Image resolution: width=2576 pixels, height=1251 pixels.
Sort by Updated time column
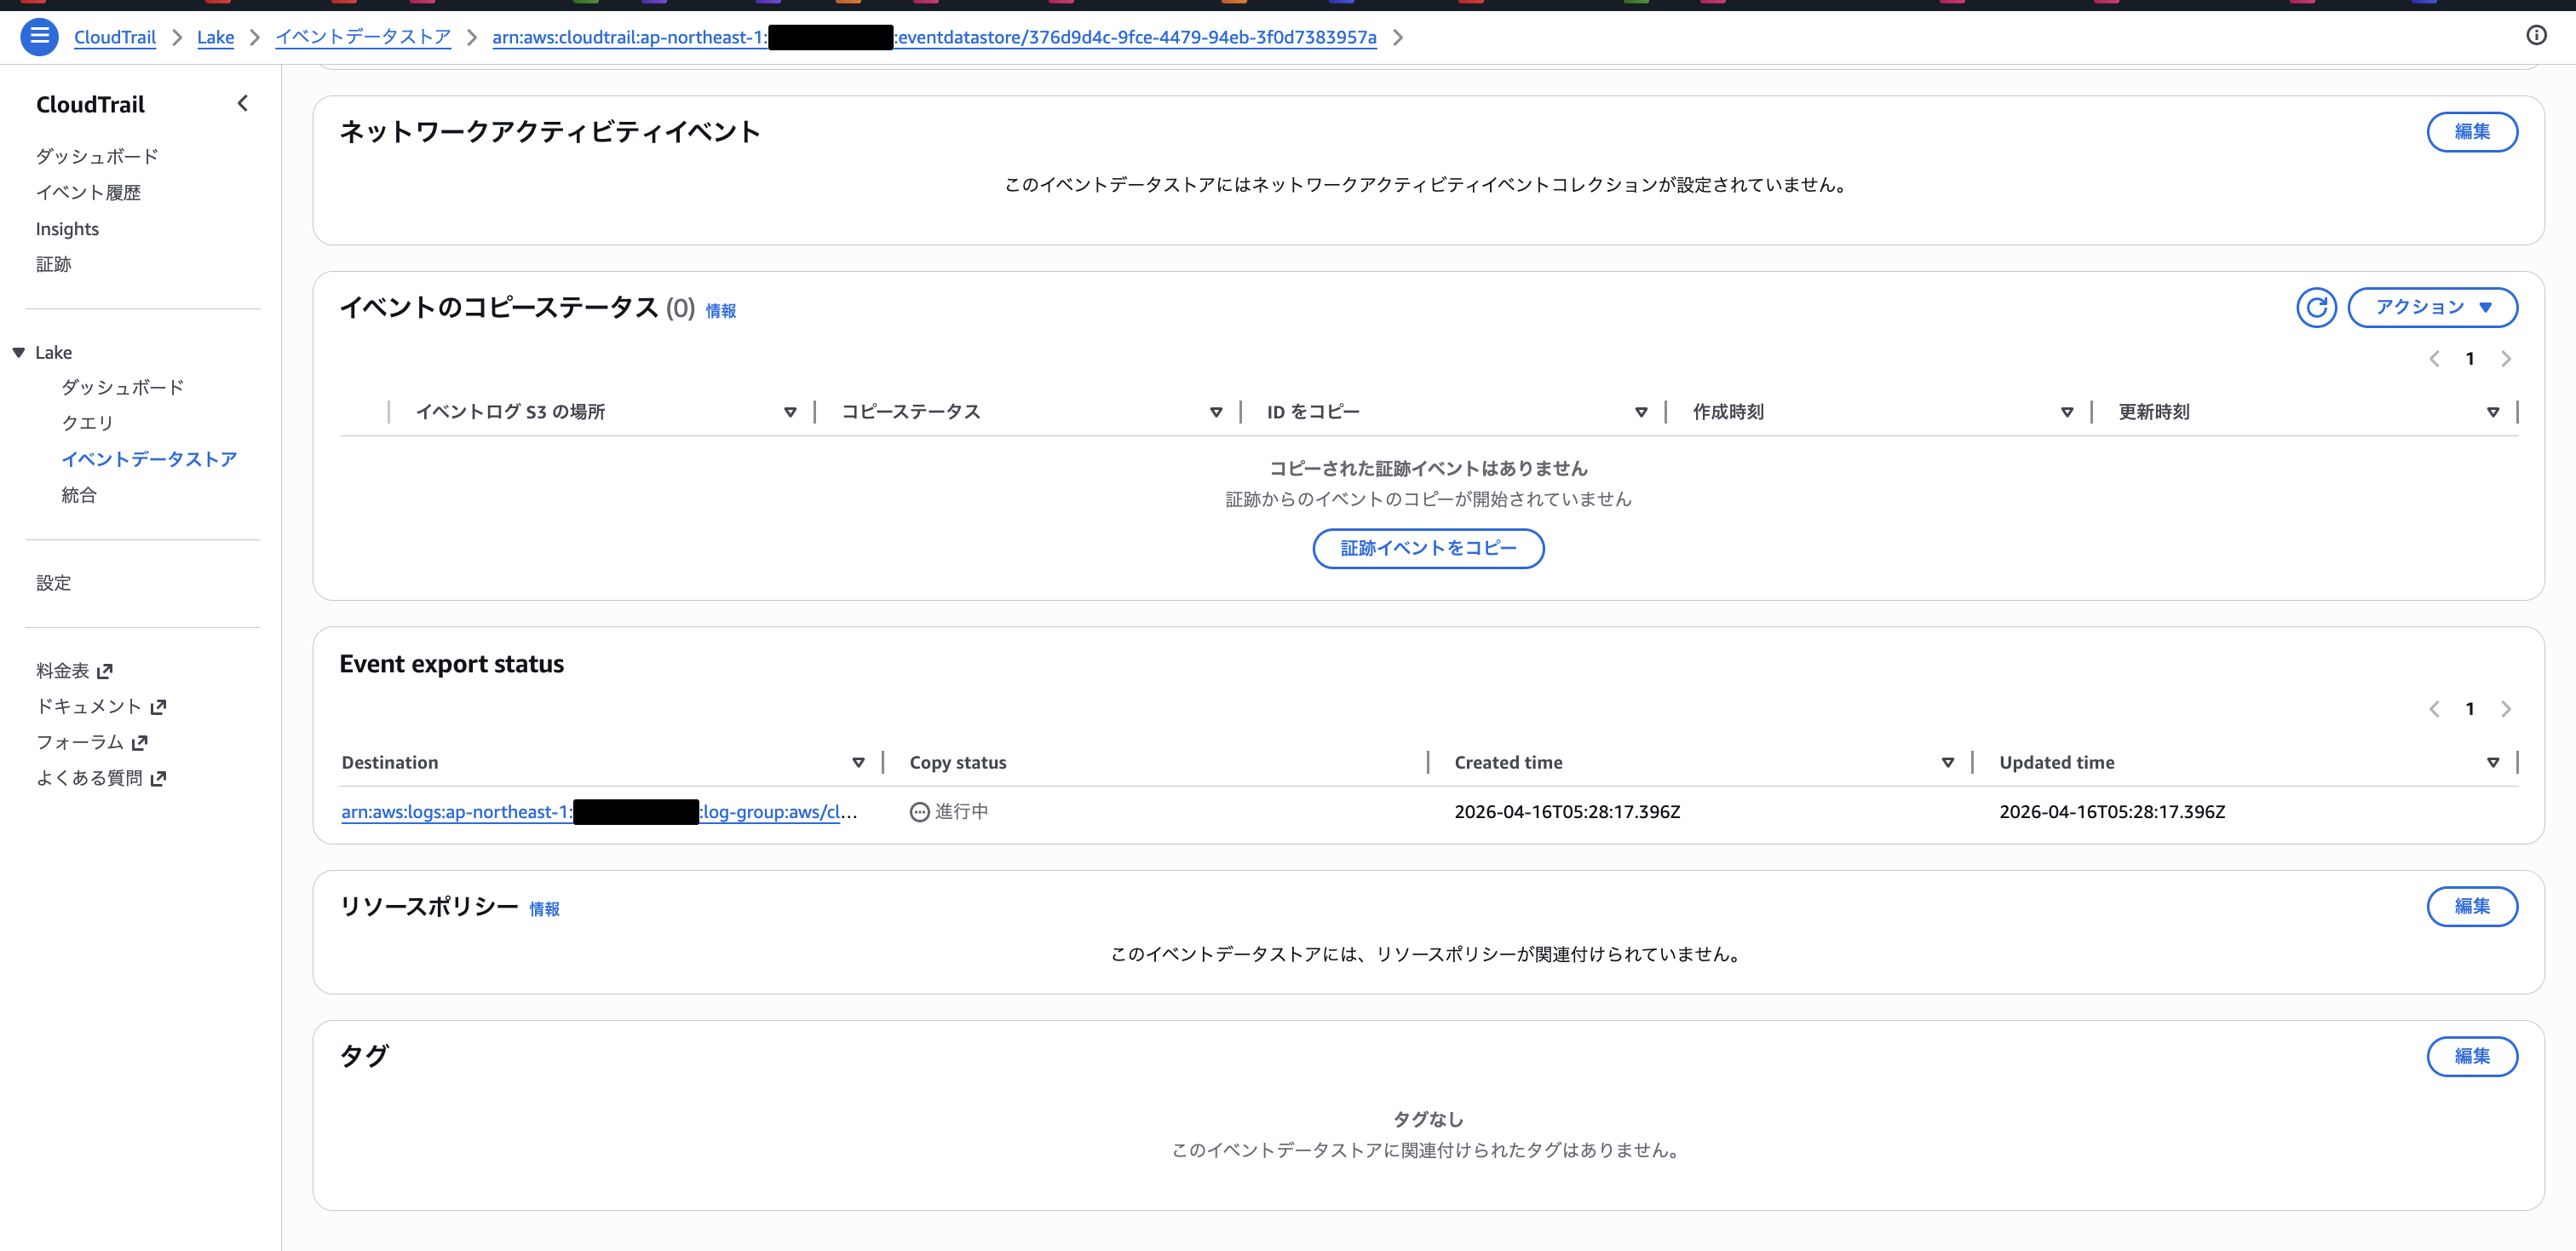coord(2493,763)
